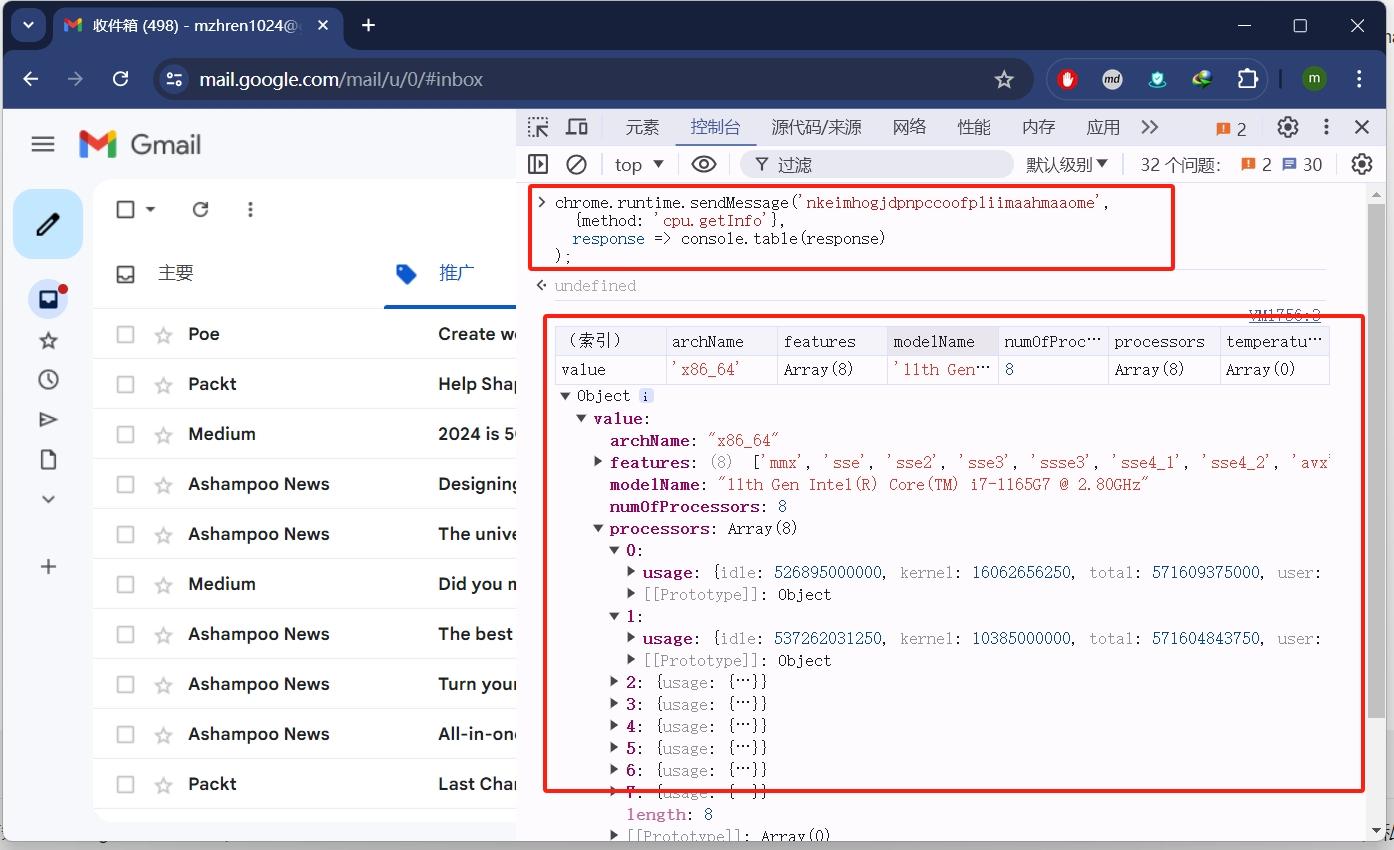
Task: Open Gmail toolbar more options dots
Action: coord(250,209)
